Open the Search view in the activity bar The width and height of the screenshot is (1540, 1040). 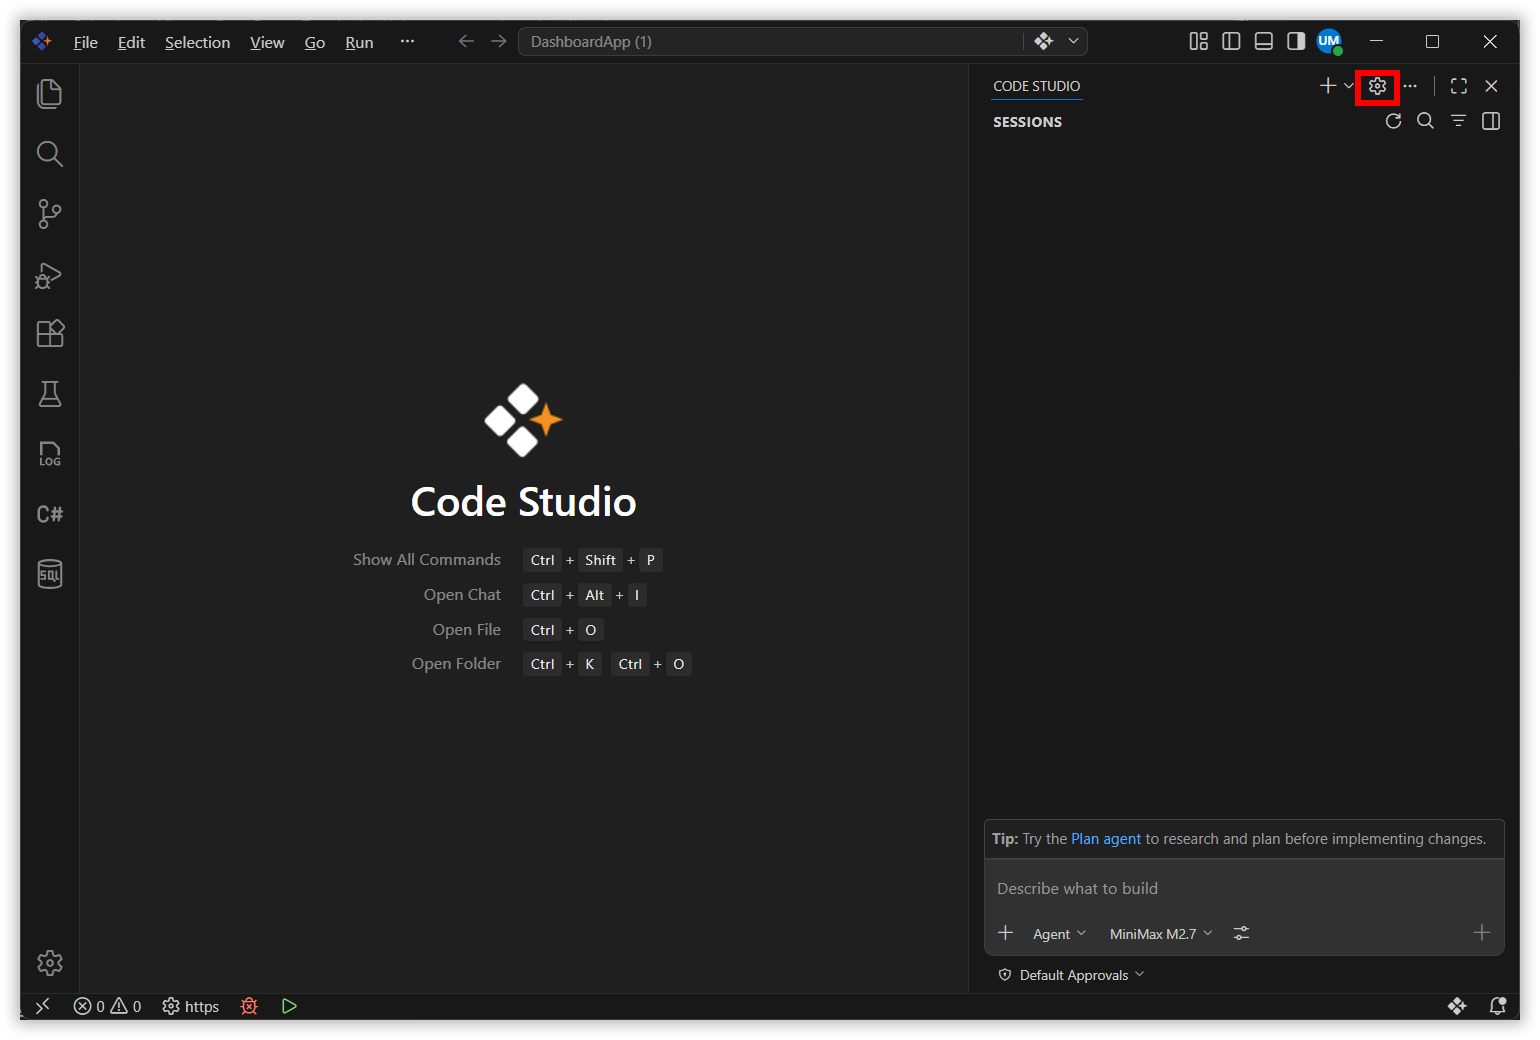click(x=49, y=154)
